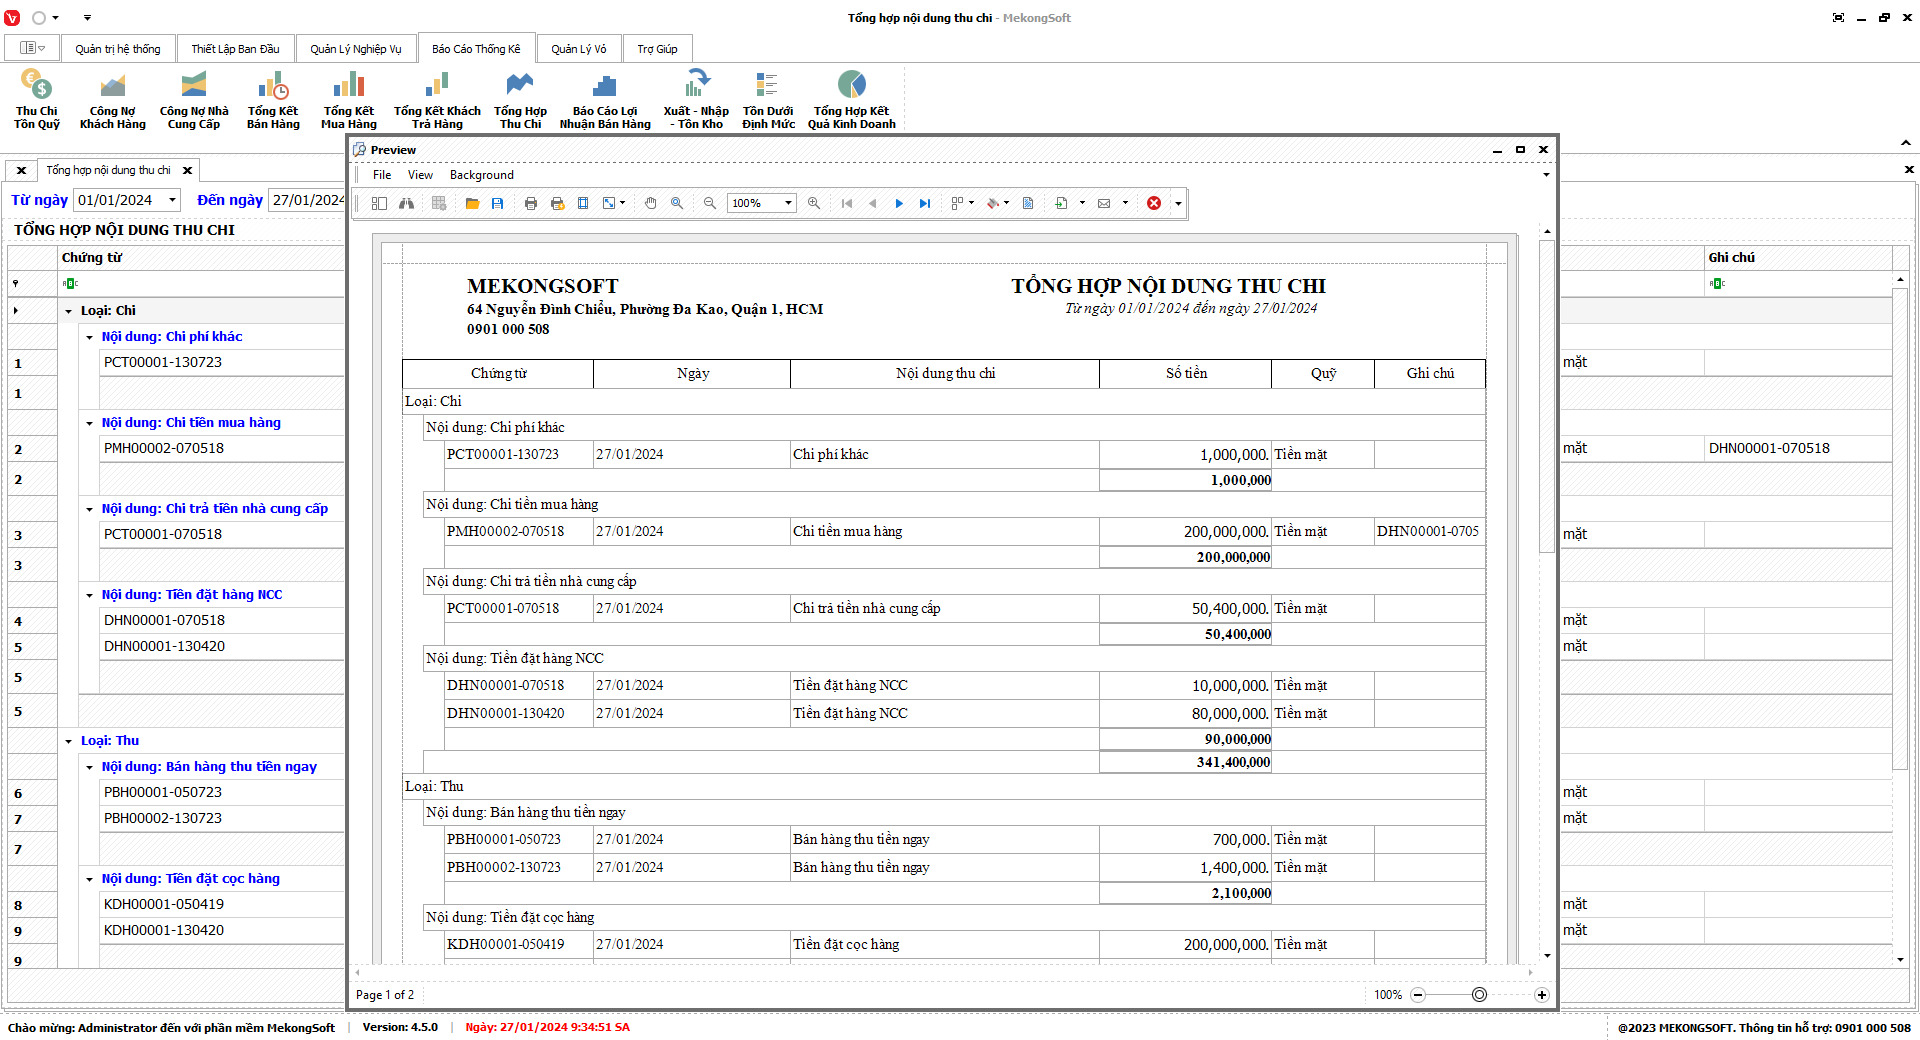The height and width of the screenshot is (1040, 1920).
Task: Click the page setup icon in Preview
Action: click(583, 203)
